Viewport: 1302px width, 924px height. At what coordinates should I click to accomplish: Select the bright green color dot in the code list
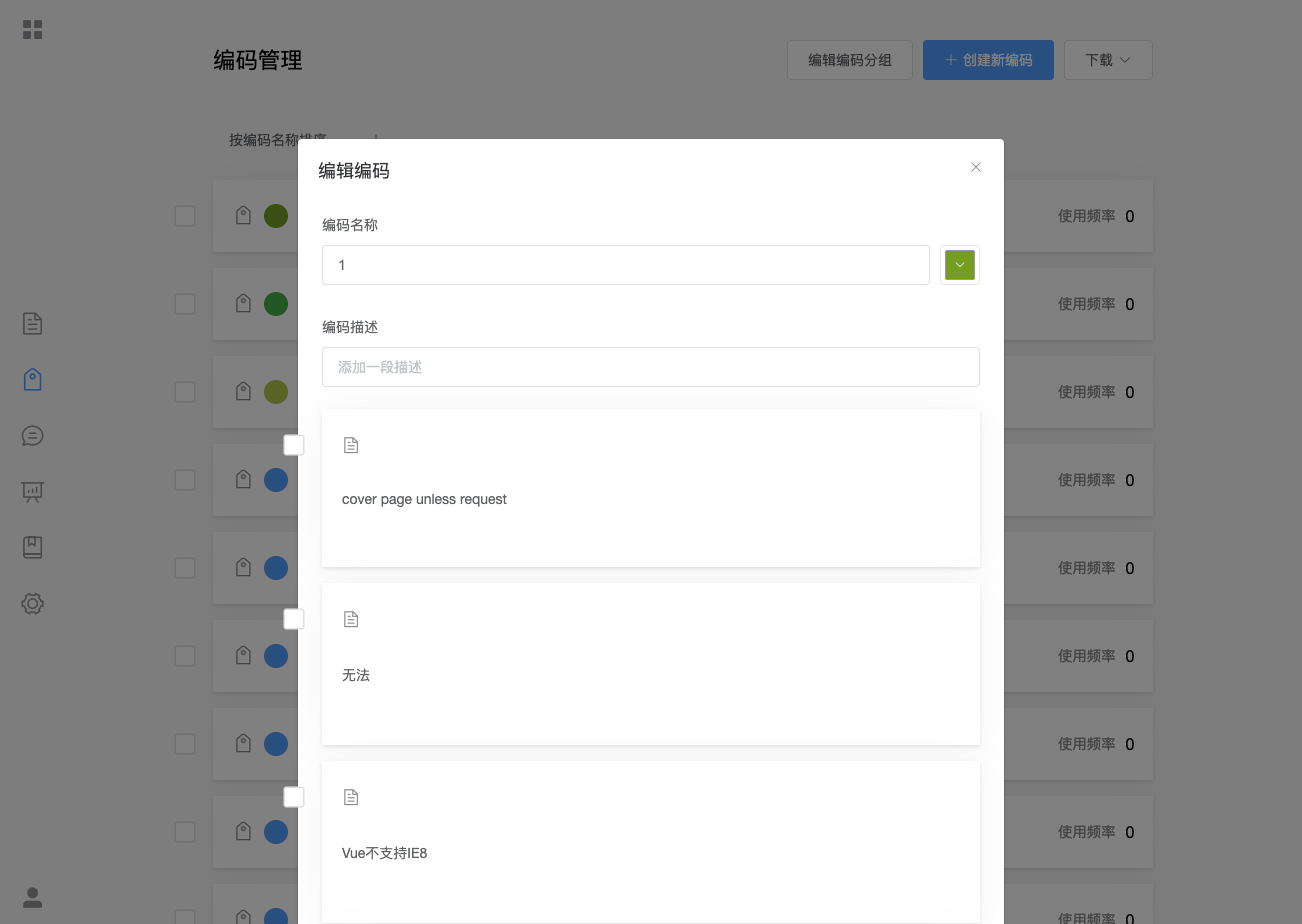click(276, 304)
